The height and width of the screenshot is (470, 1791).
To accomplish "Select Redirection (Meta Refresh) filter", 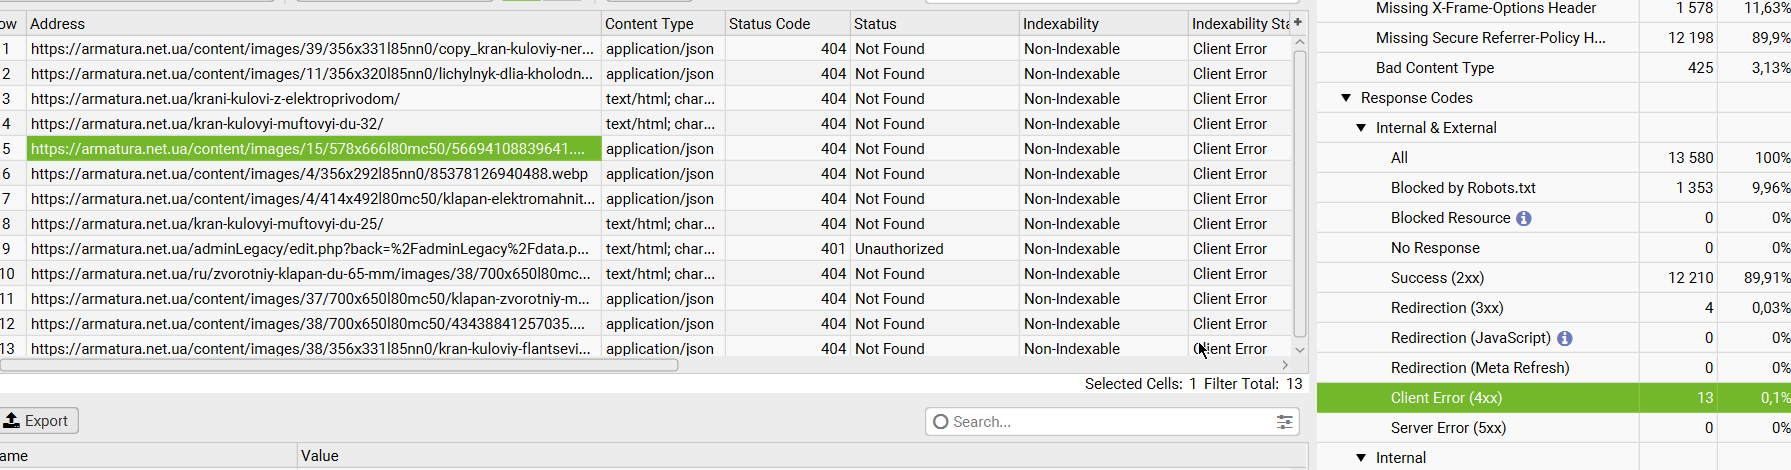I will tap(1480, 368).
